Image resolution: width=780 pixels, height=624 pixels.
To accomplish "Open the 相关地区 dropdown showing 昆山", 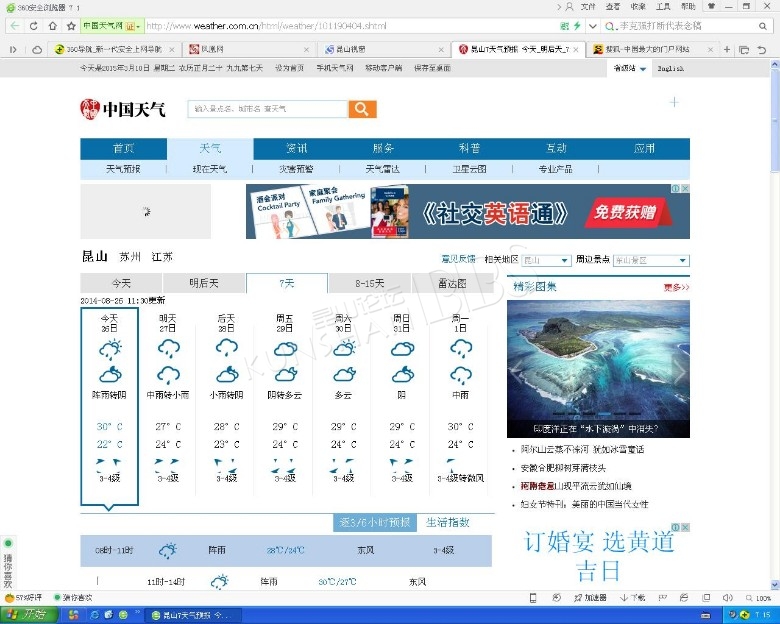I will click(x=546, y=260).
